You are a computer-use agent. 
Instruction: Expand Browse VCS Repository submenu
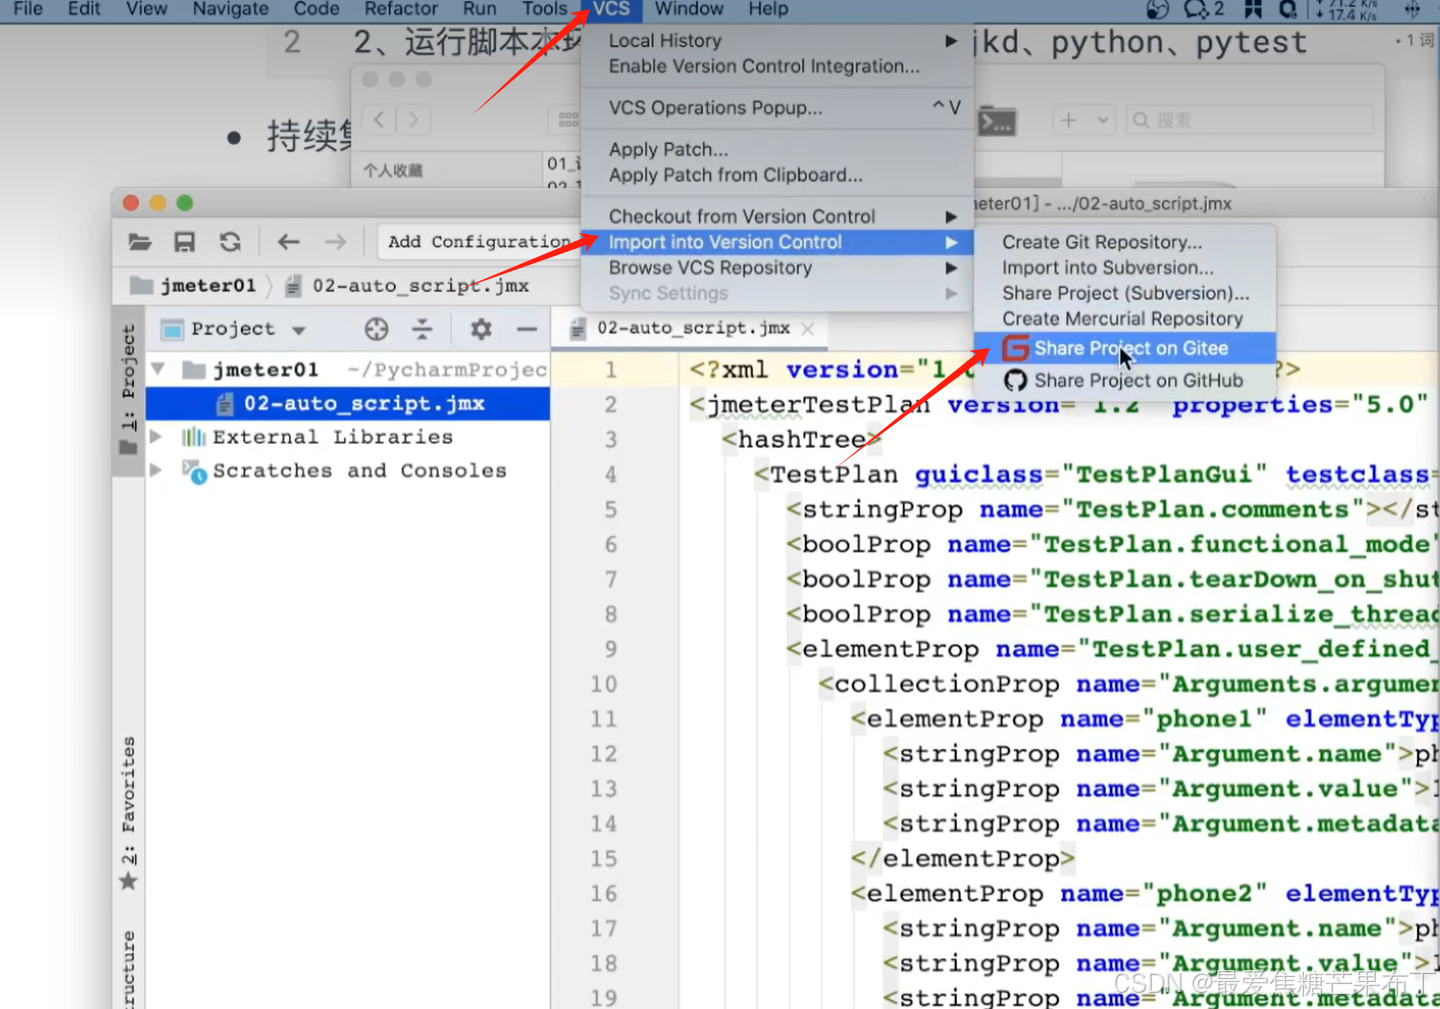pos(951,268)
